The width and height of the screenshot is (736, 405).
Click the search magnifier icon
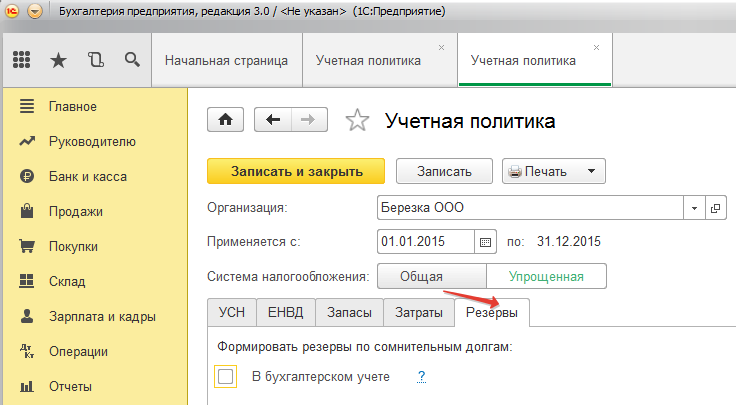(x=131, y=60)
